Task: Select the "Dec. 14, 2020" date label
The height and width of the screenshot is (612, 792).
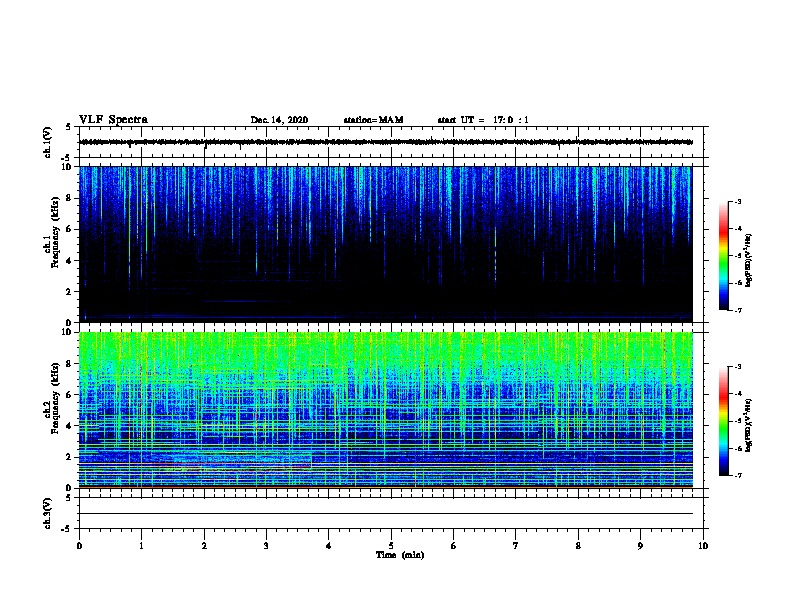Action: (x=279, y=120)
